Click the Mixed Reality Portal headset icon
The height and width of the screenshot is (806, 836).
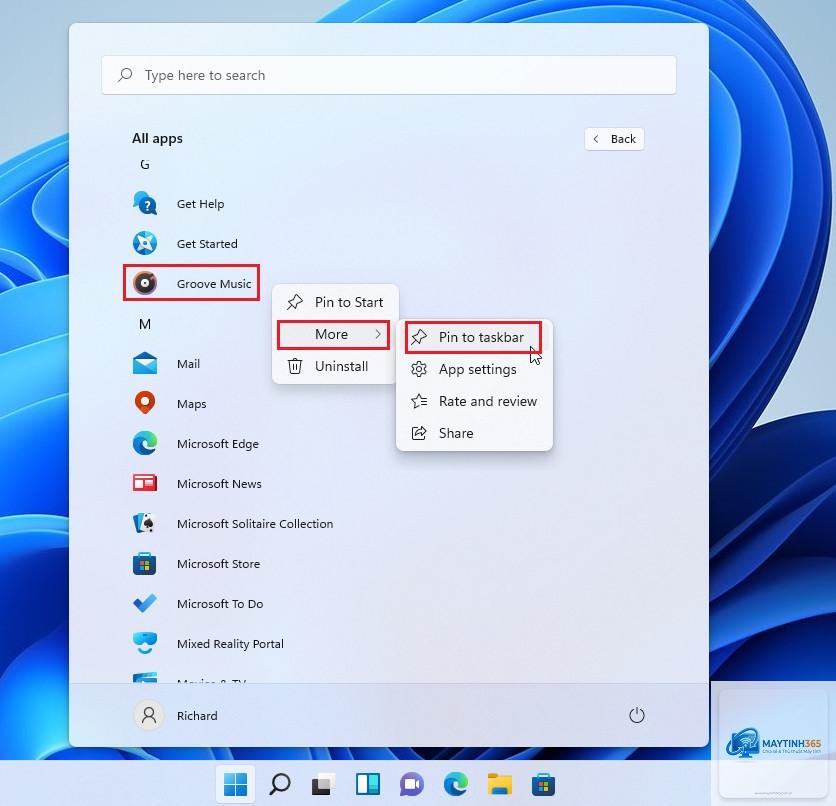click(145, 643)
